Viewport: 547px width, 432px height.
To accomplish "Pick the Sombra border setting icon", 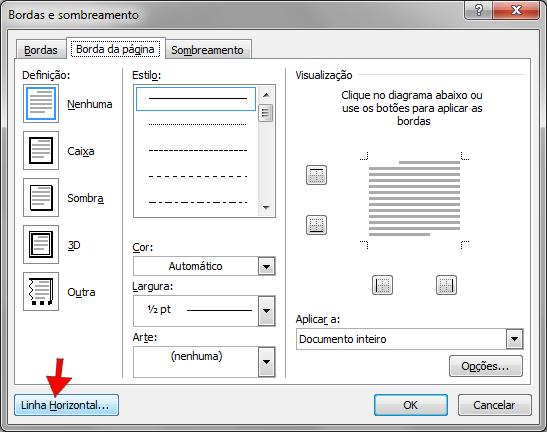I will tap(41, 198).
